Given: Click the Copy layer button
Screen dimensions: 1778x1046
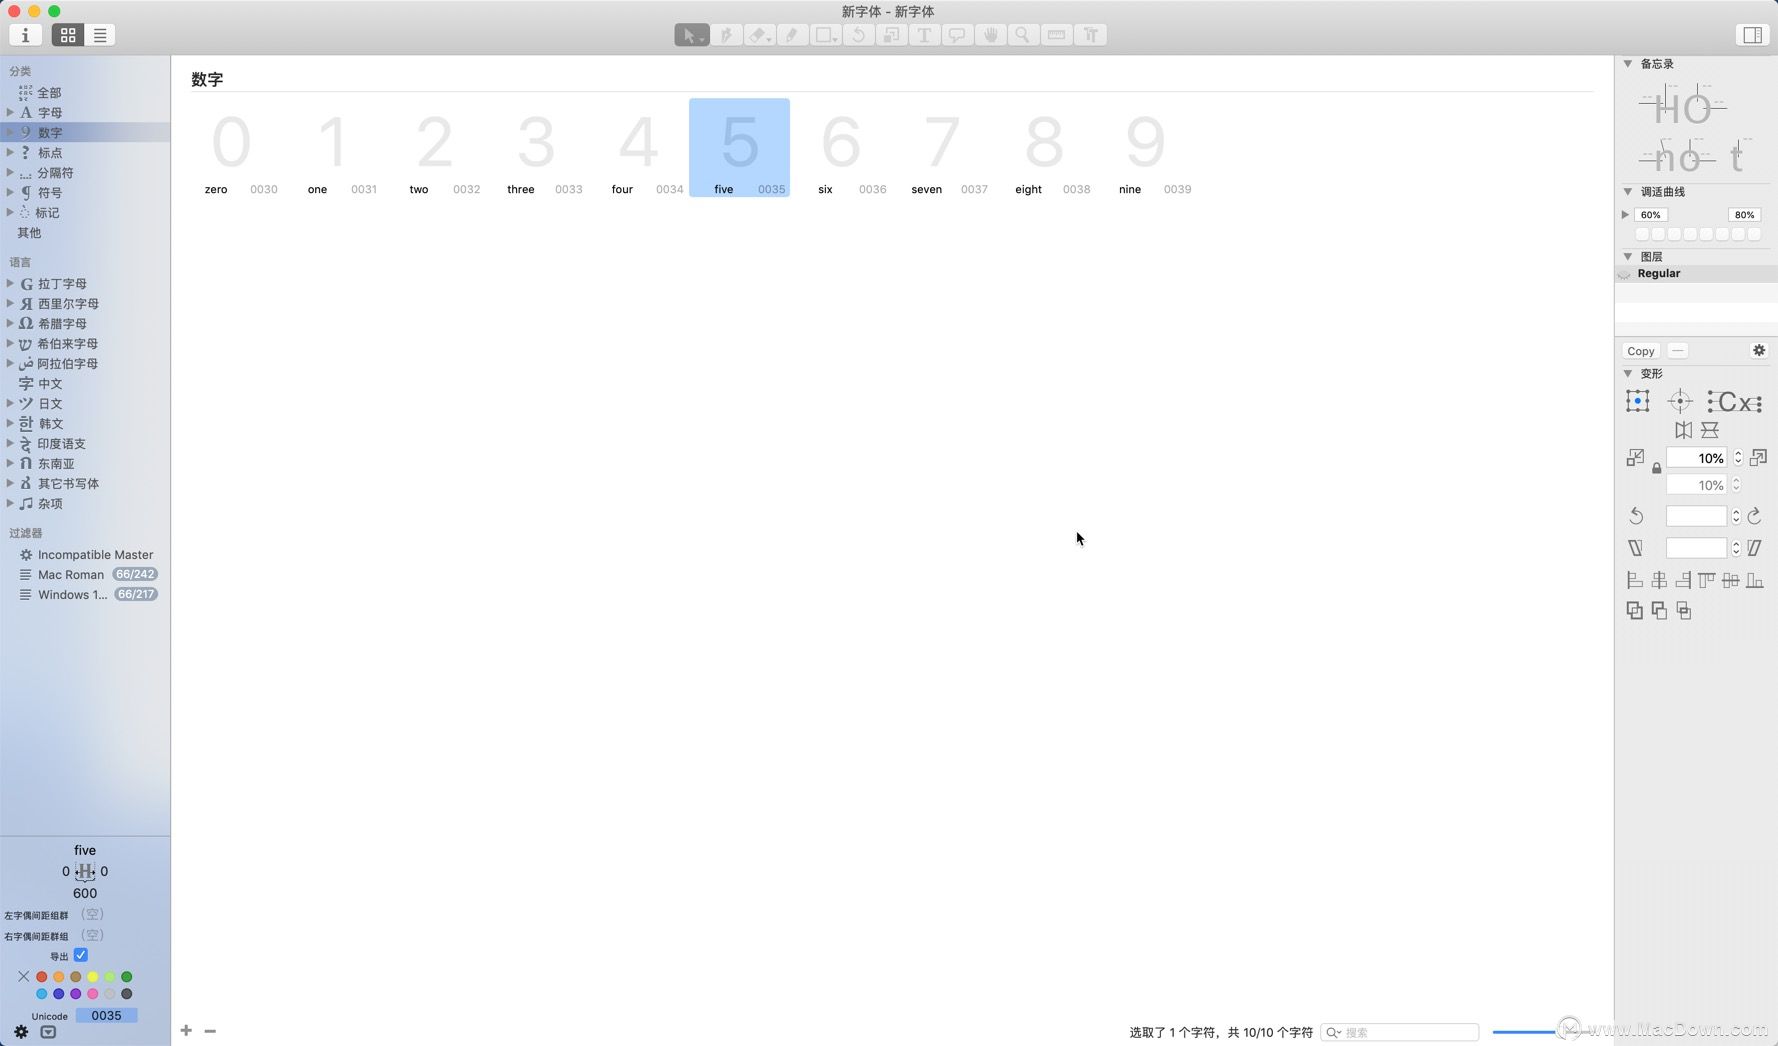Looking at the screenshot, I should tap(1641, 351).
